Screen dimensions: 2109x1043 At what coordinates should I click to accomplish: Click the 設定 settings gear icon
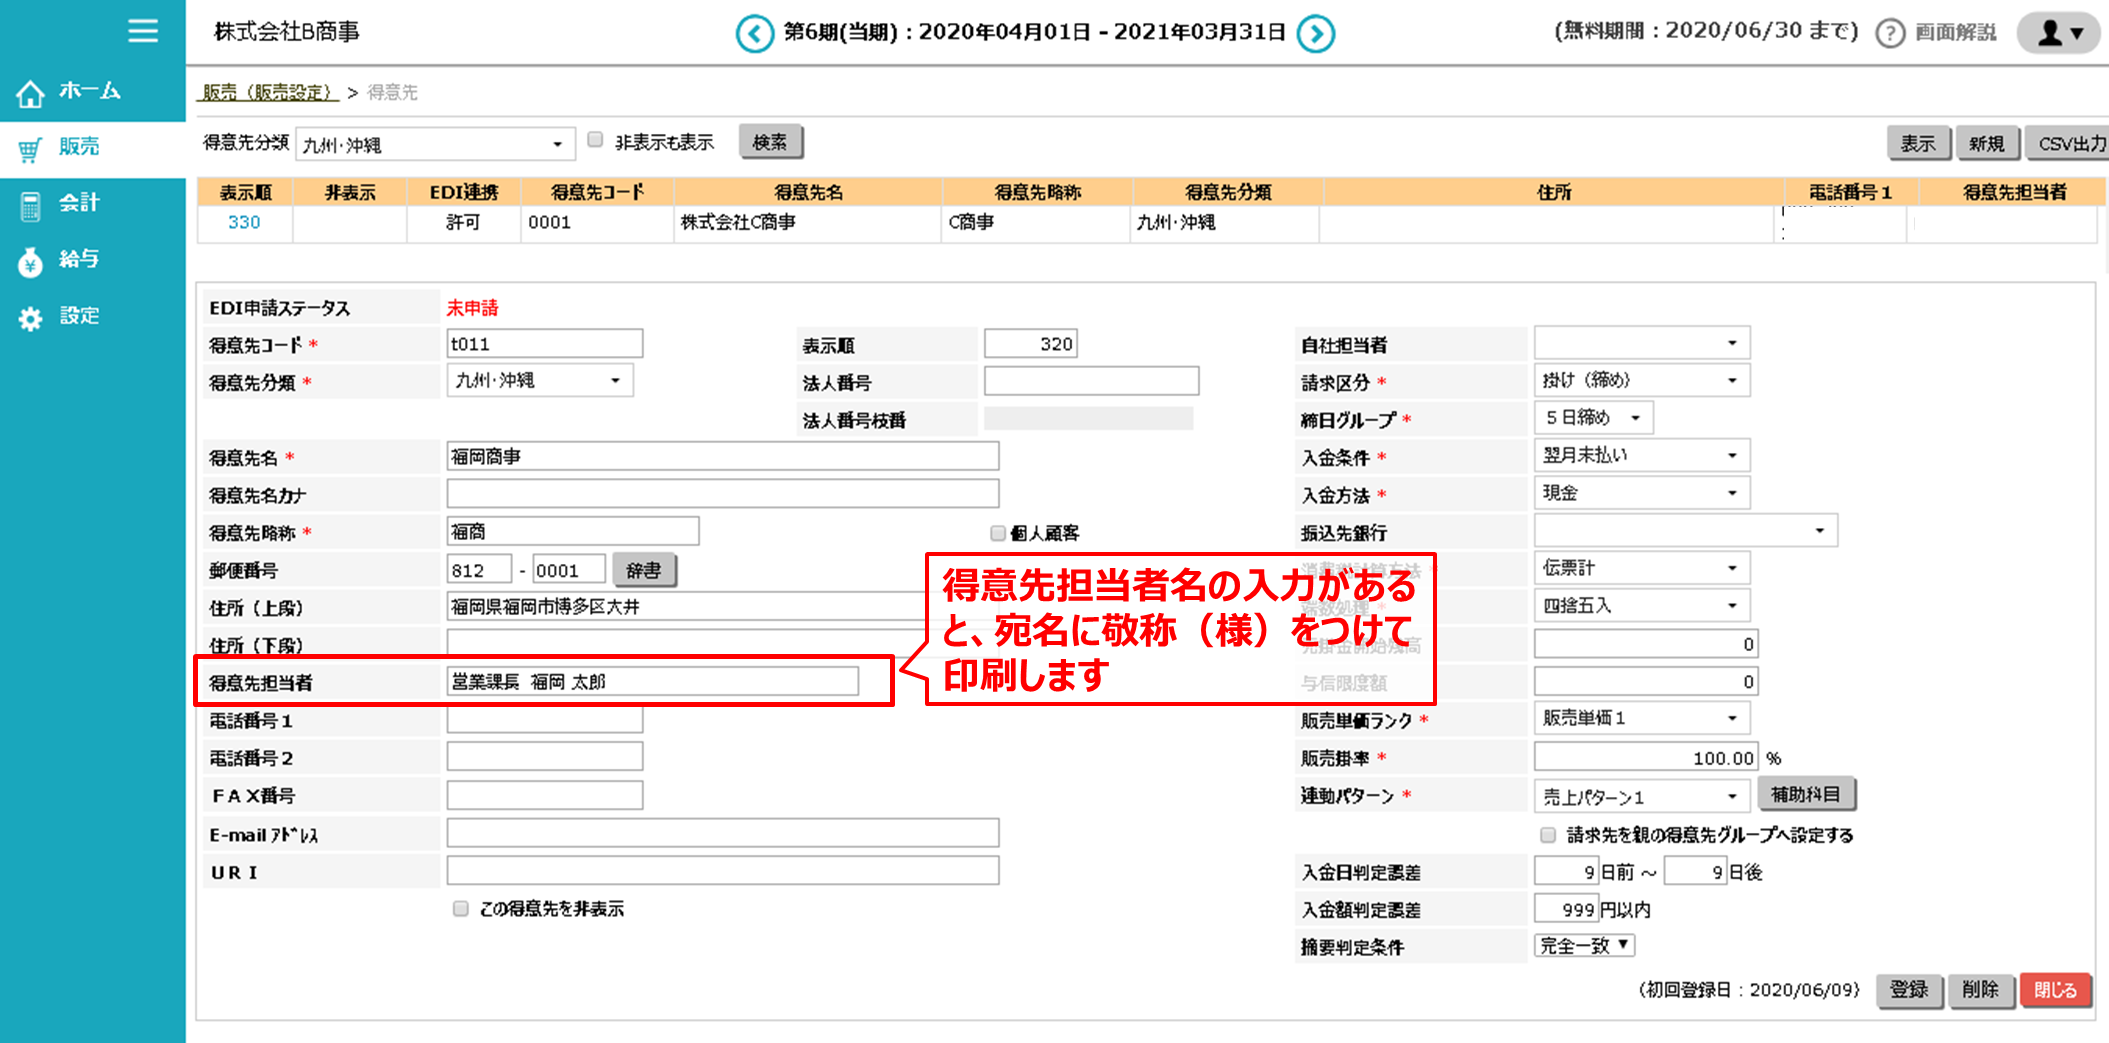[30, 316]
